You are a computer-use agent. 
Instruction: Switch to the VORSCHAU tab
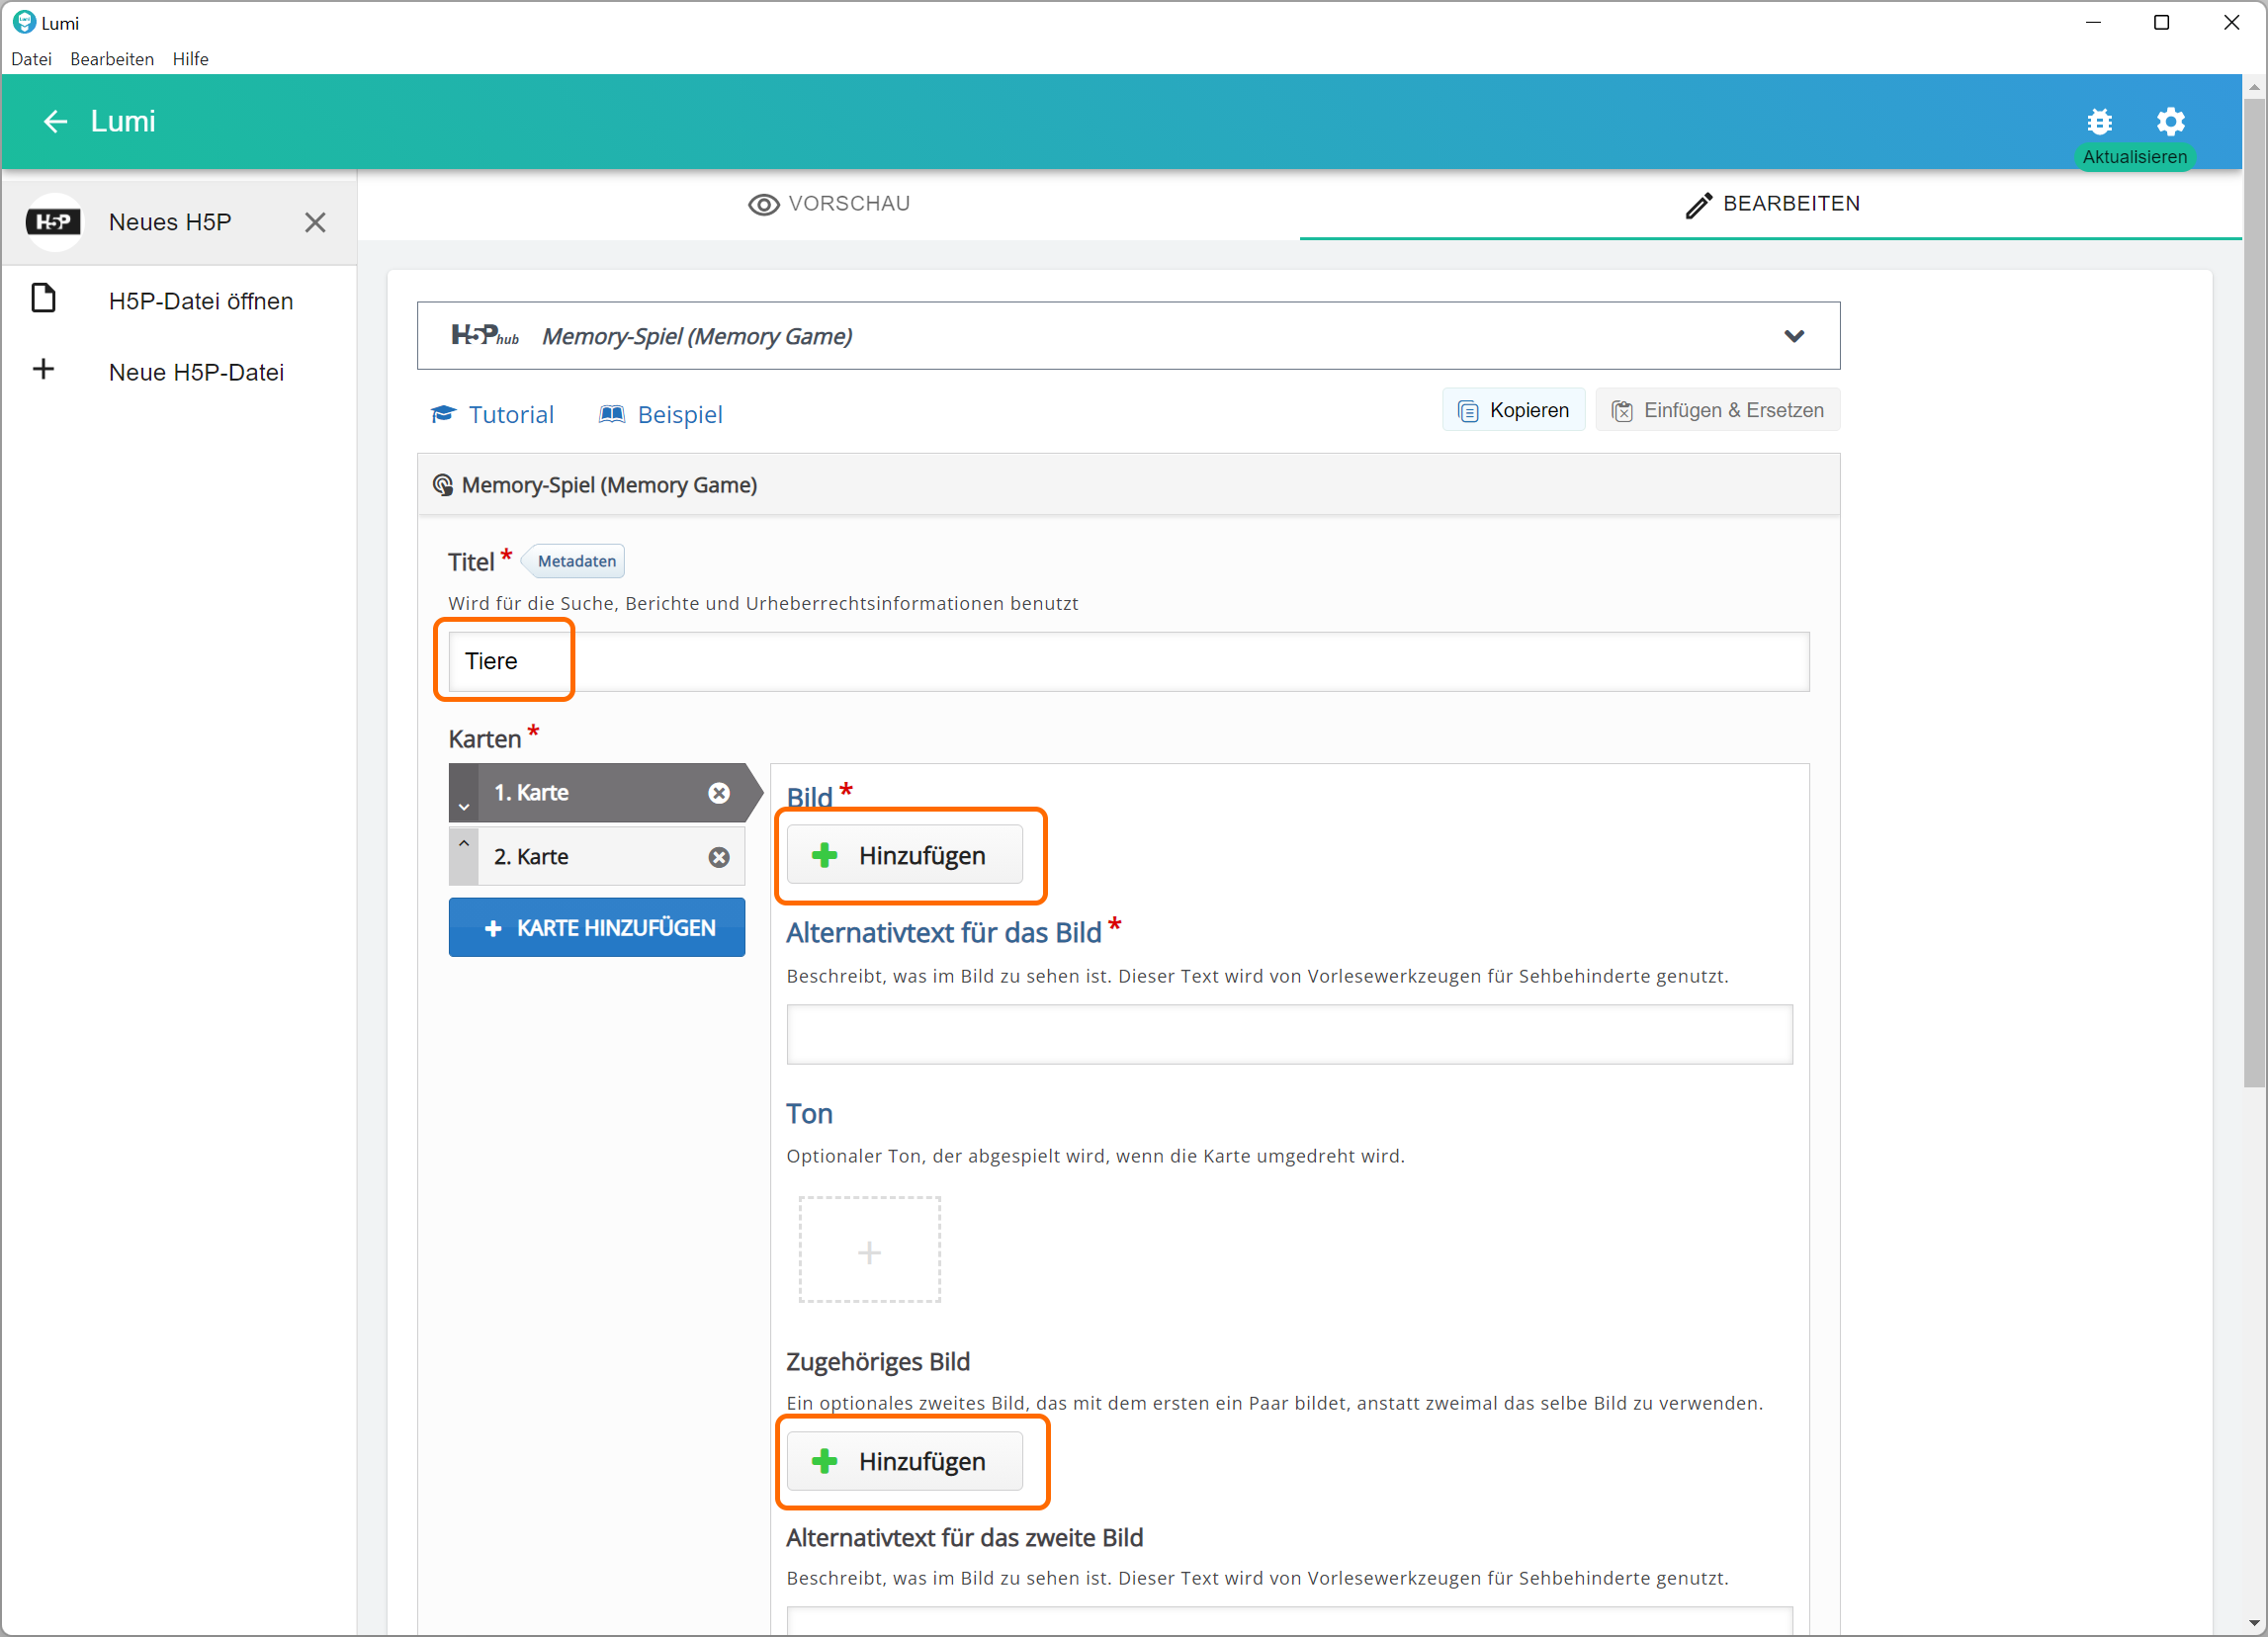coord(829,204)
